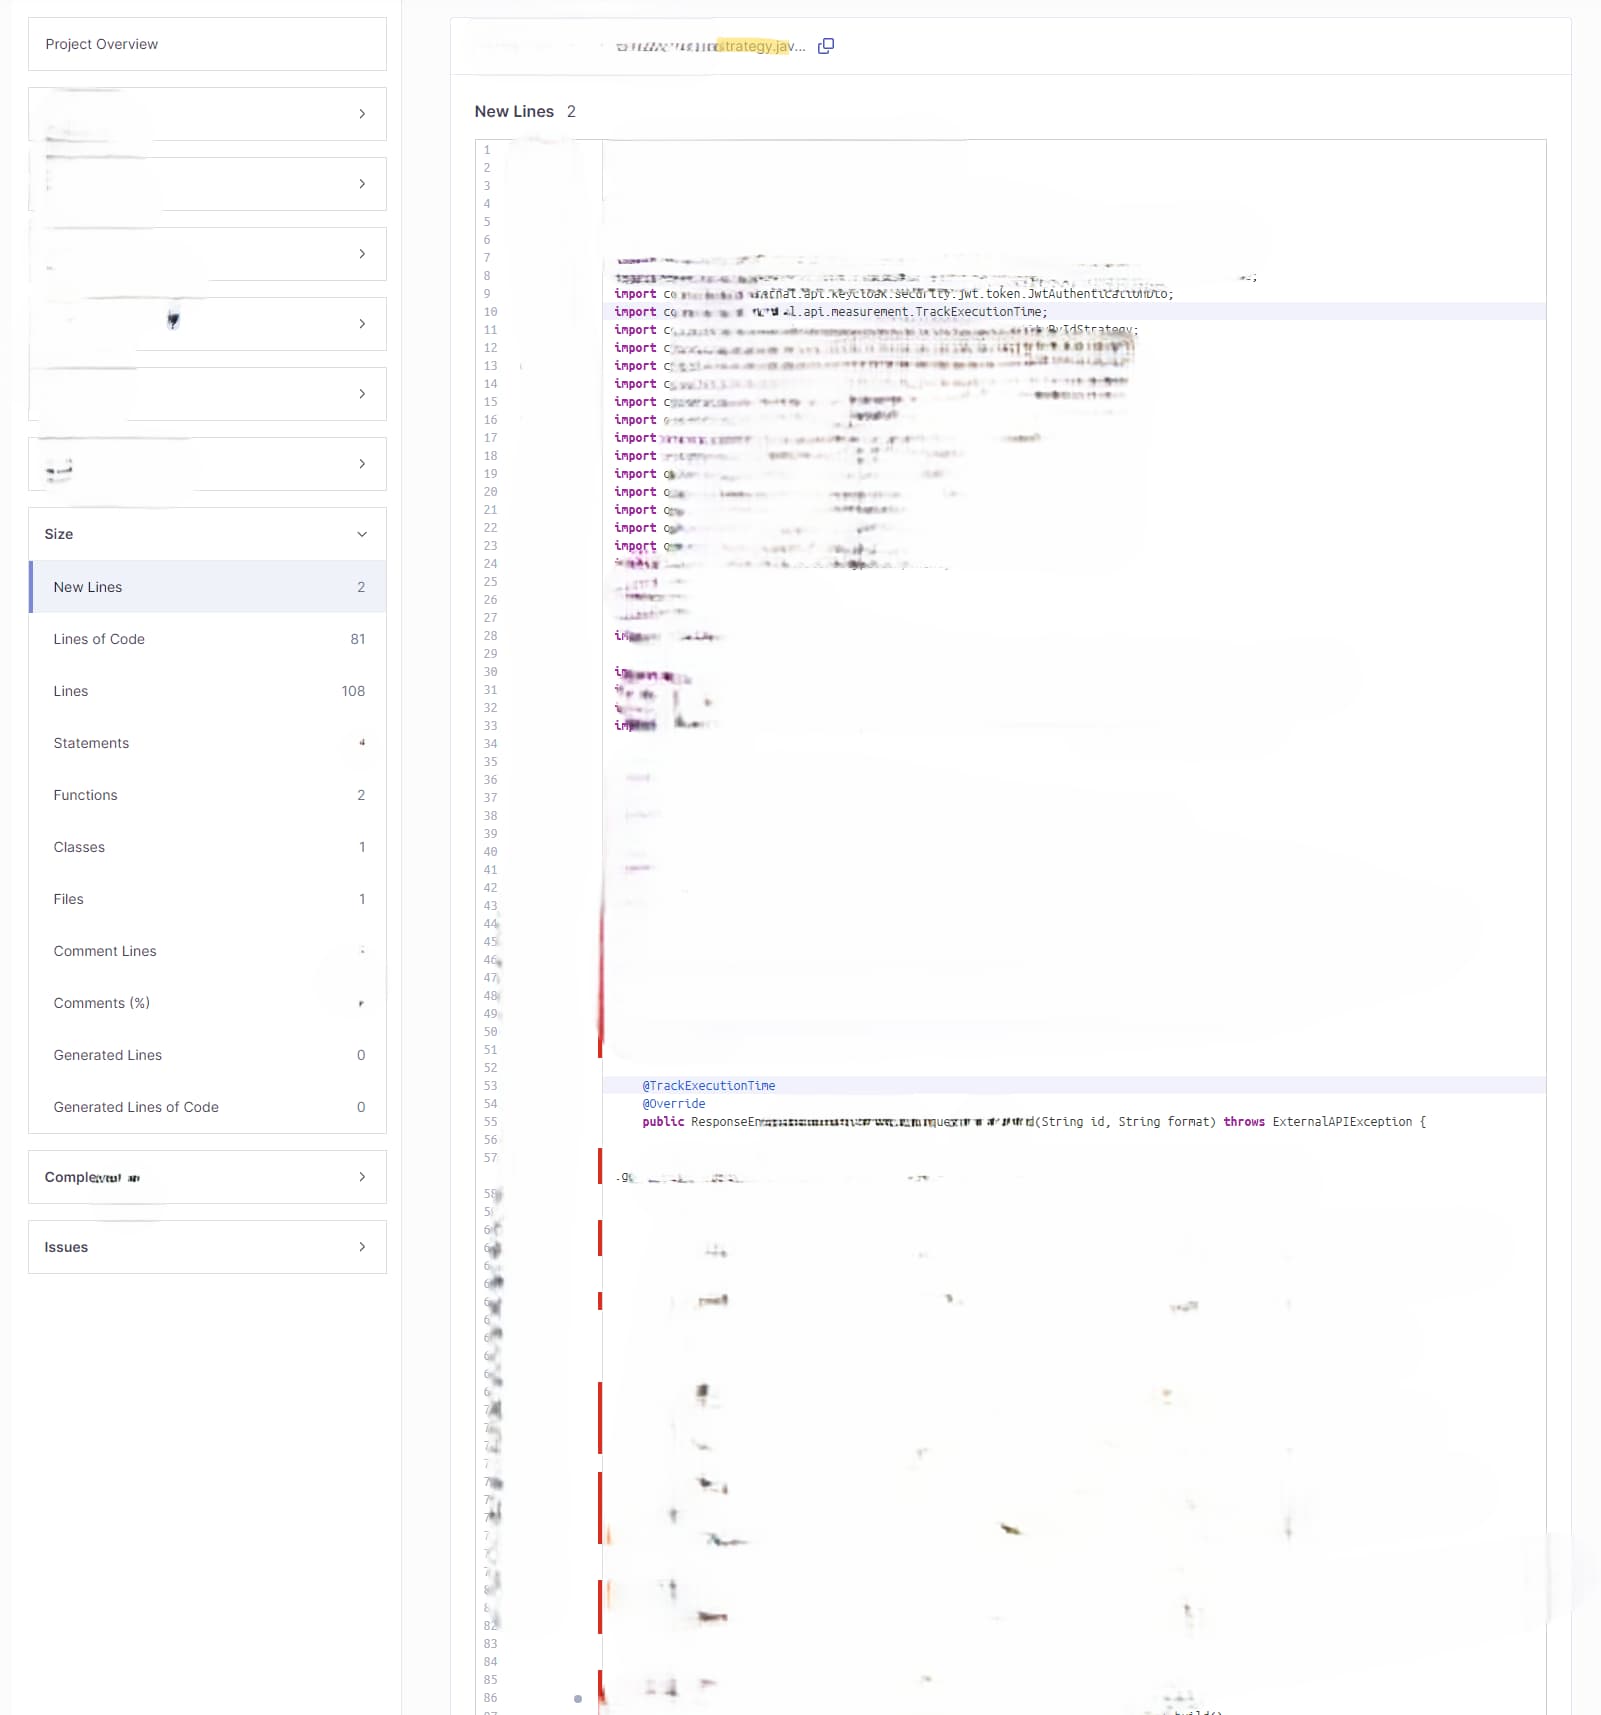Viewport: 1601px width, 1715px height.
Task: Show the Statements measure
Action: (x=207, y=743)
